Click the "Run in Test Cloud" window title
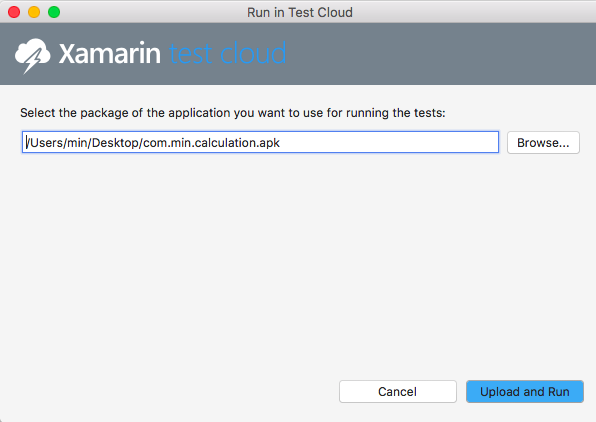 (x=300, y=13)
